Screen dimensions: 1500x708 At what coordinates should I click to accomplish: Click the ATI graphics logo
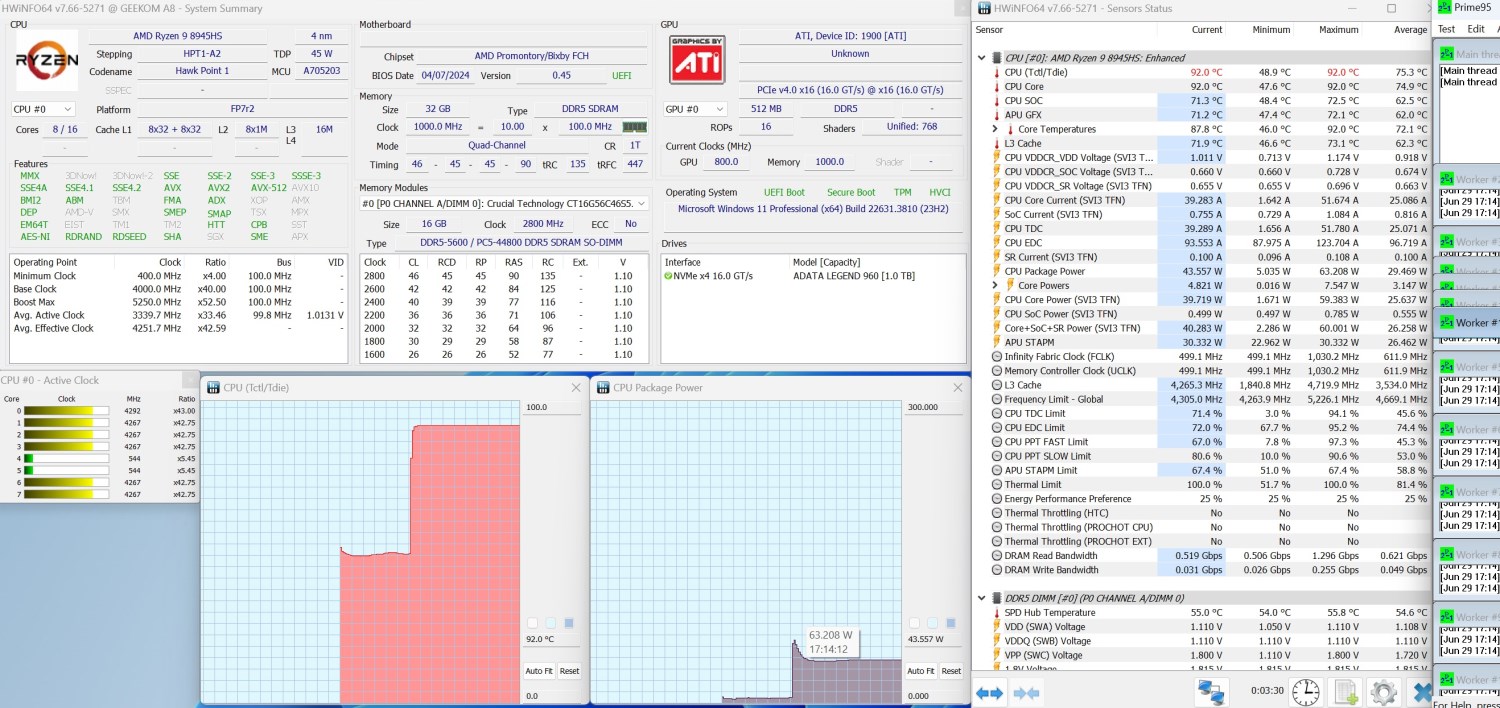(x=697, y=59)
